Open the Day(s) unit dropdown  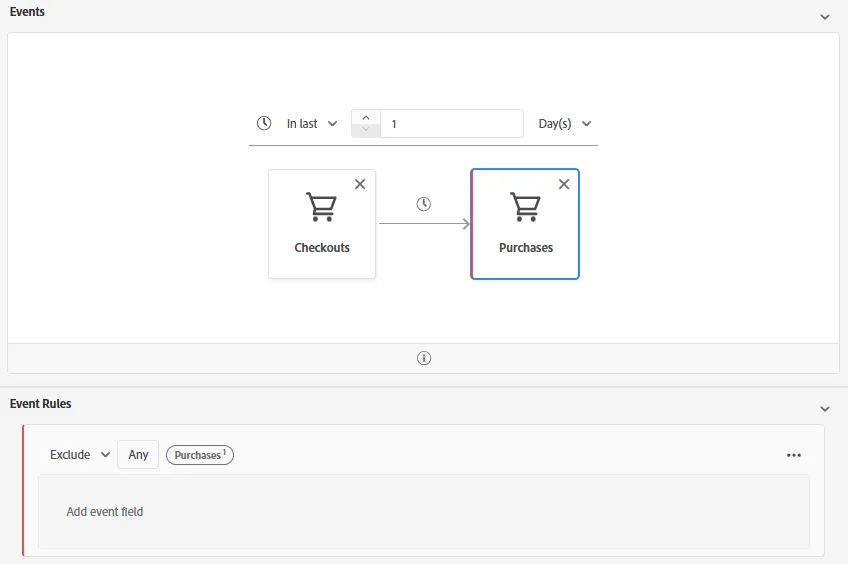565,124
